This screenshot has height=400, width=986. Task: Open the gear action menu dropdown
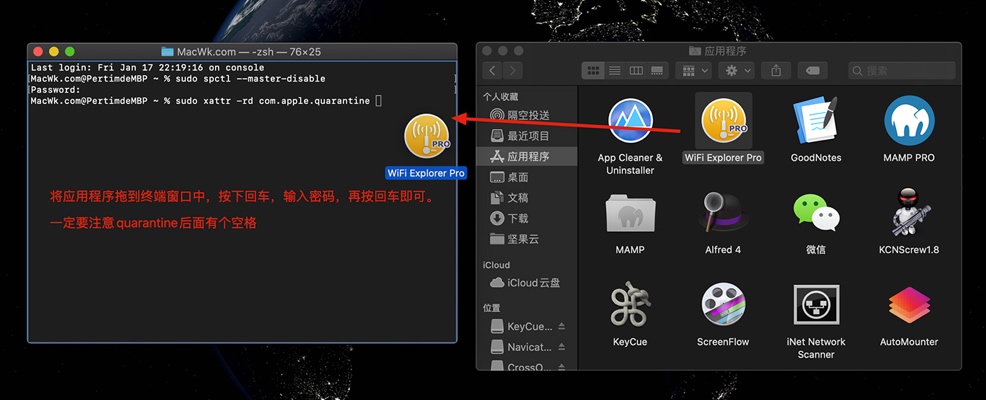coord(736,70)
